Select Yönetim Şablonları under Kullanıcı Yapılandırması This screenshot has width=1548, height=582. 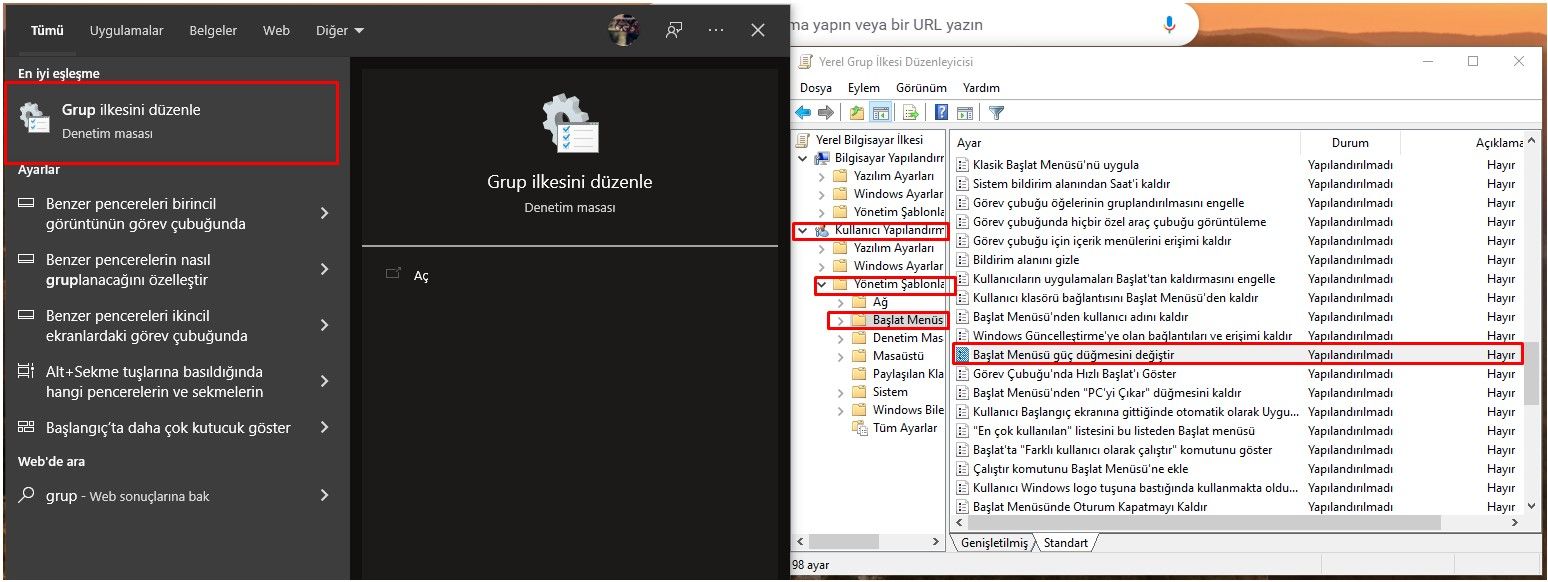pos(898,284)
